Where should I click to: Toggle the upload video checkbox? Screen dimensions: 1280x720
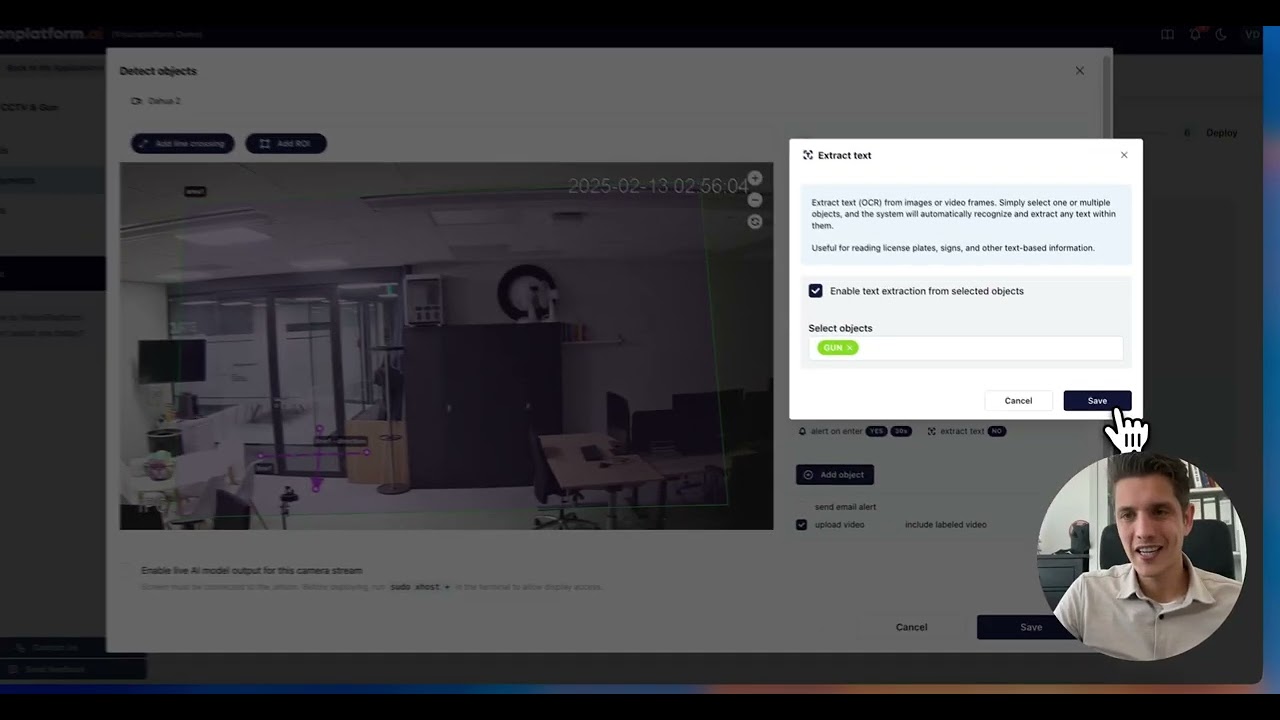(x=801, y=525)
